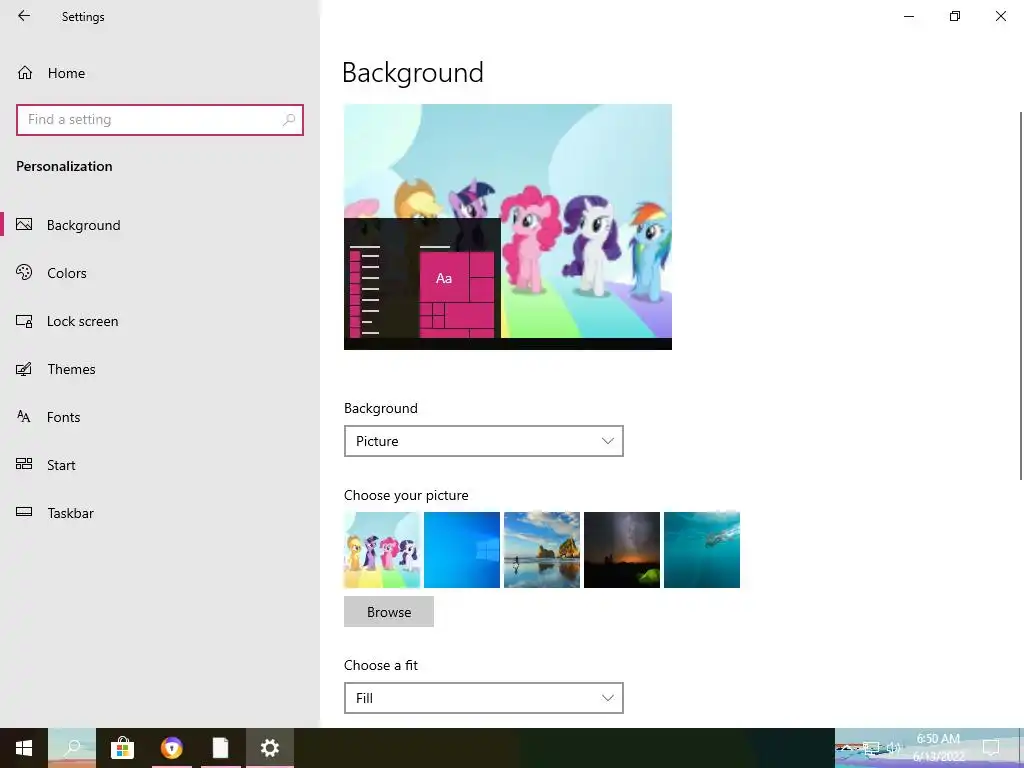Open the blank document taskbar icon

221,748
